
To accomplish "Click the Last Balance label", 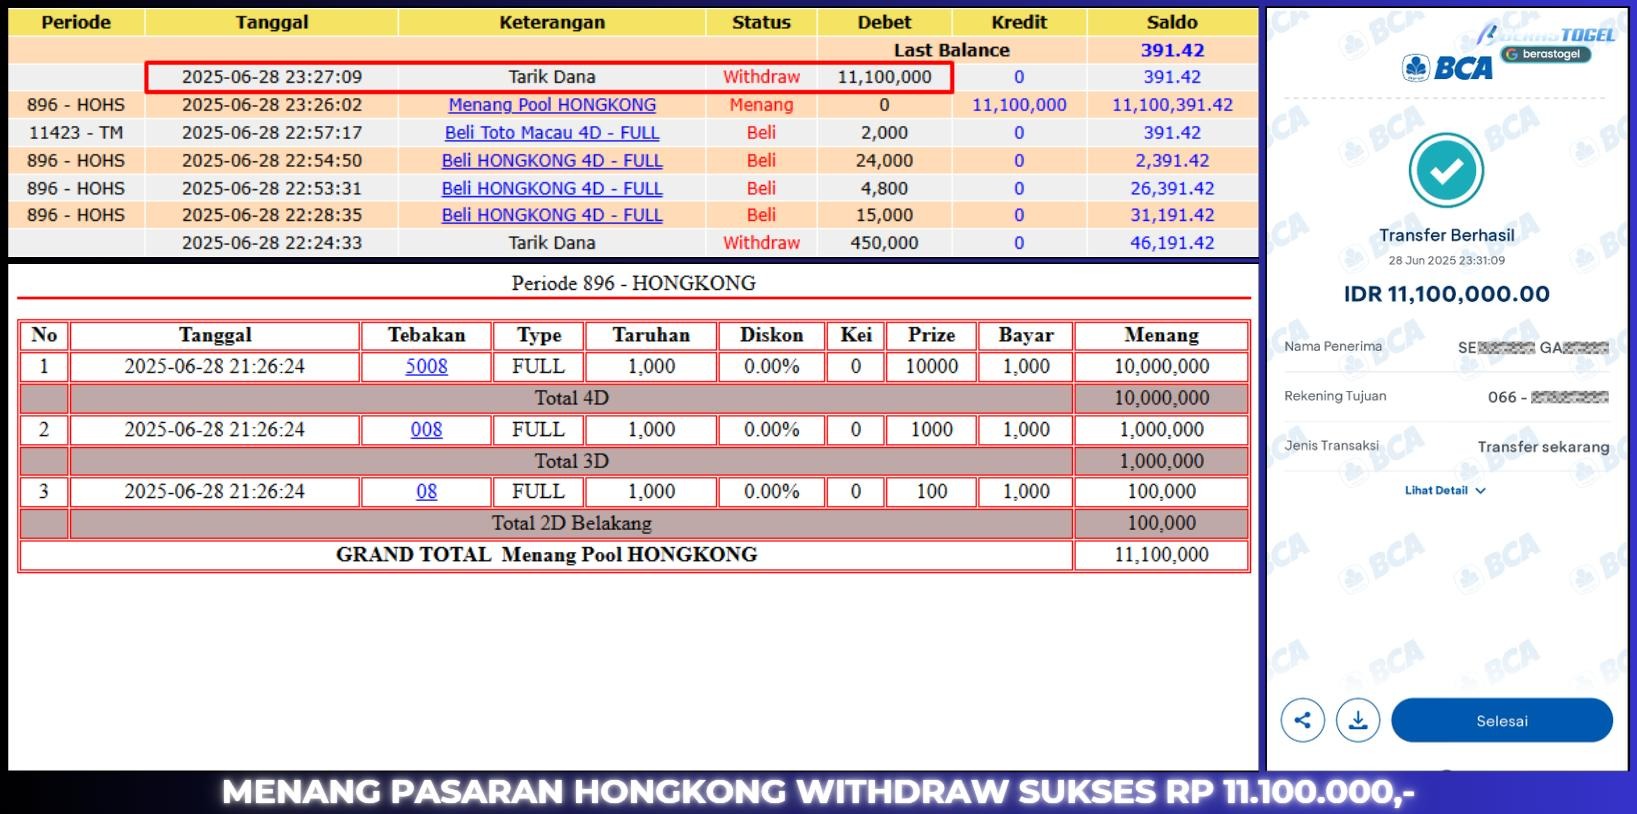I will (x=951, y=50).
